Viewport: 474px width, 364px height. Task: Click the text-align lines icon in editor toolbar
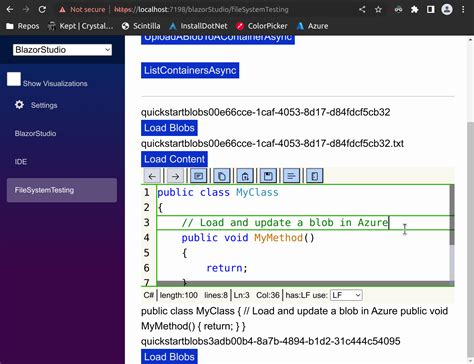[291, 176]
